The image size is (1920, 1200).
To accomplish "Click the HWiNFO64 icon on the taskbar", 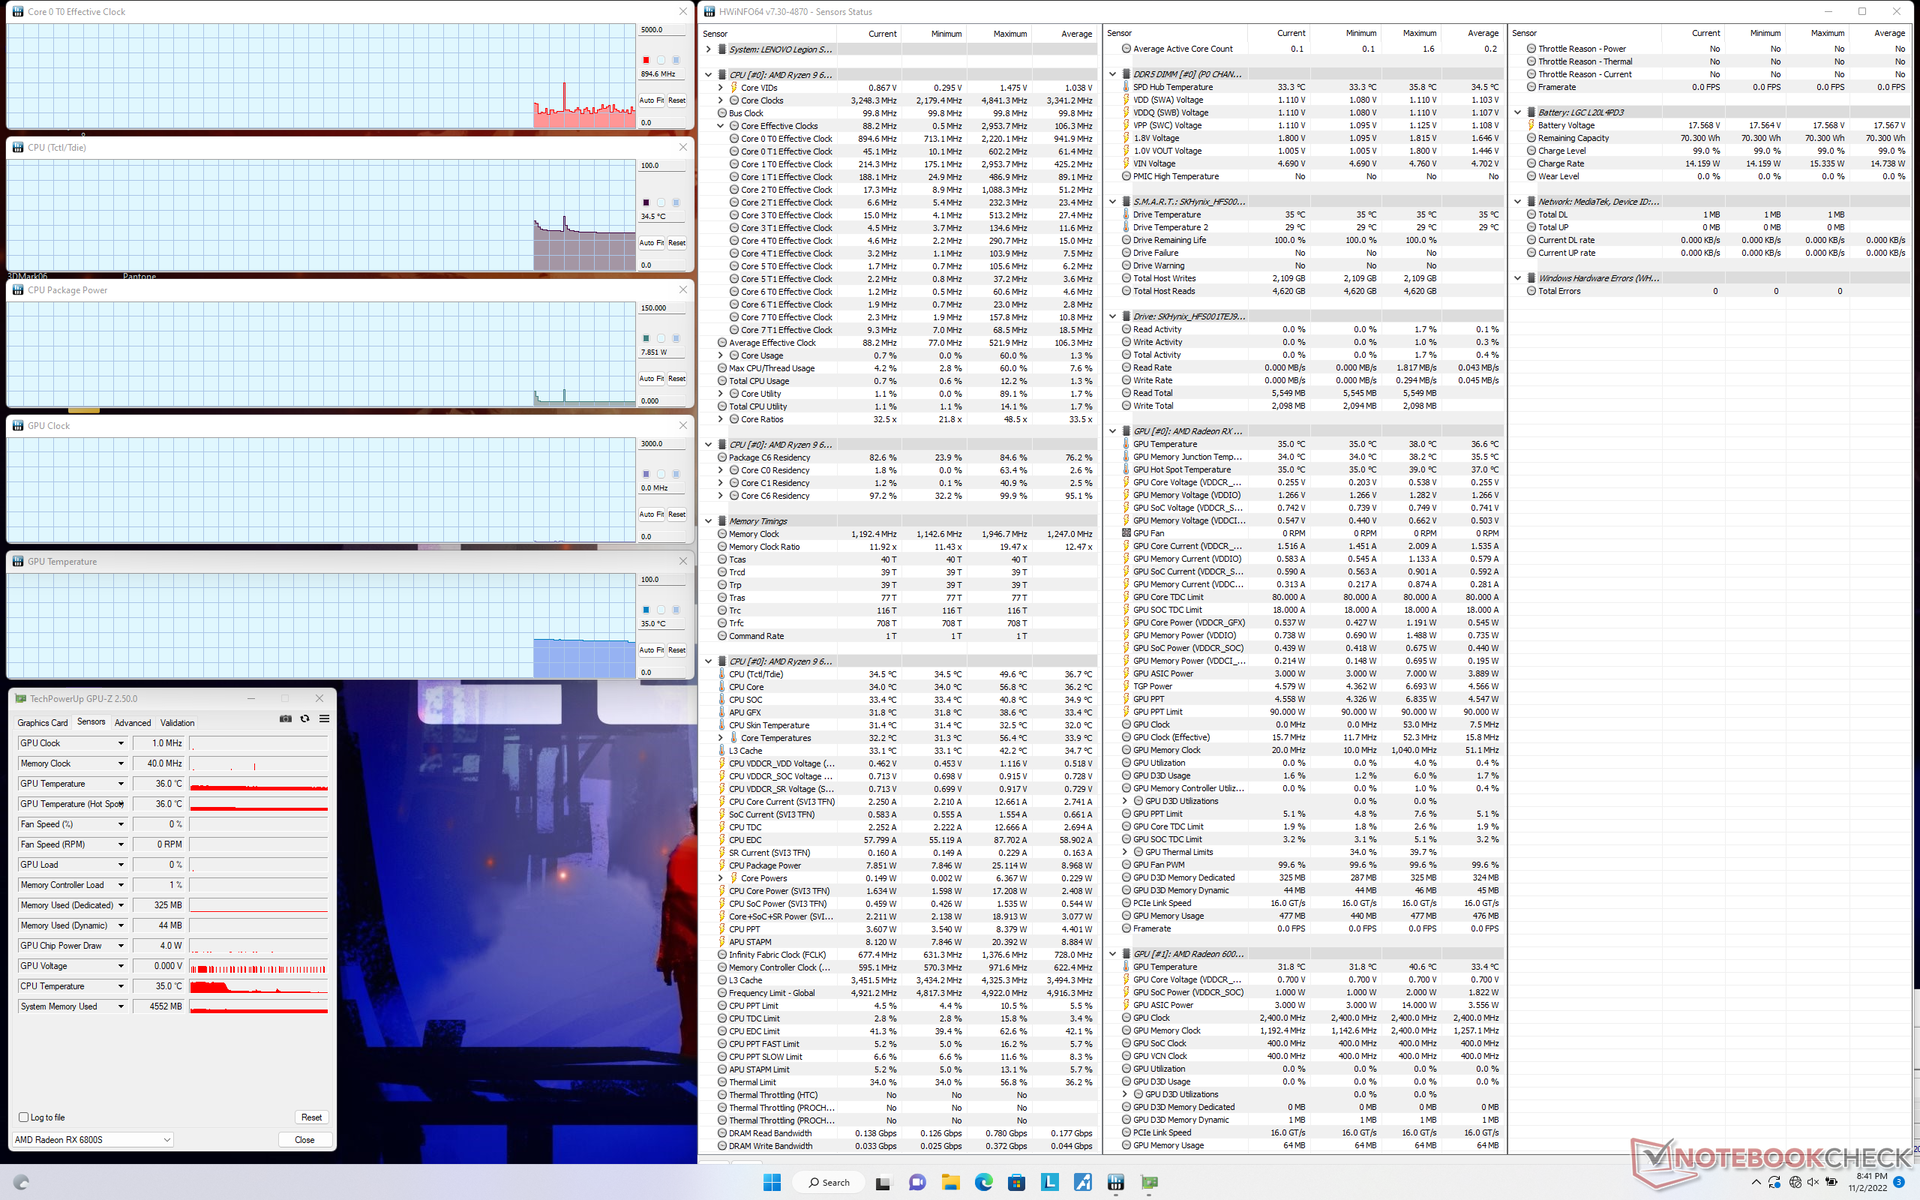I will click(1116, 1182).
